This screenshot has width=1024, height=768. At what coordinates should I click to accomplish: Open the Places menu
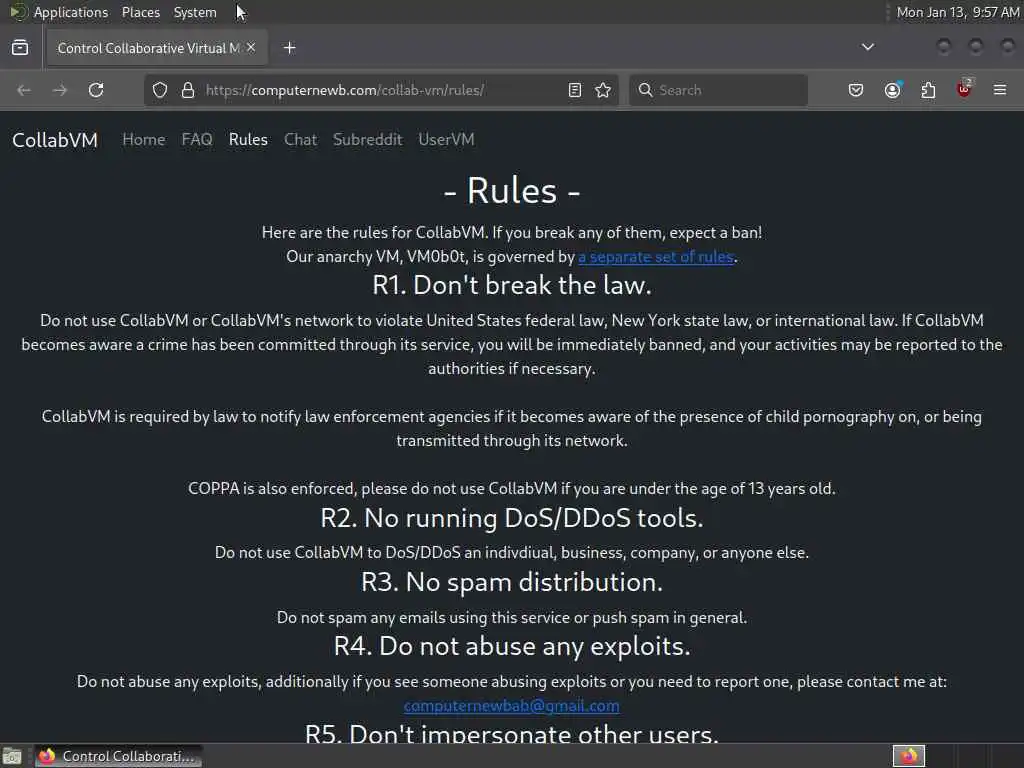[141, 12]
